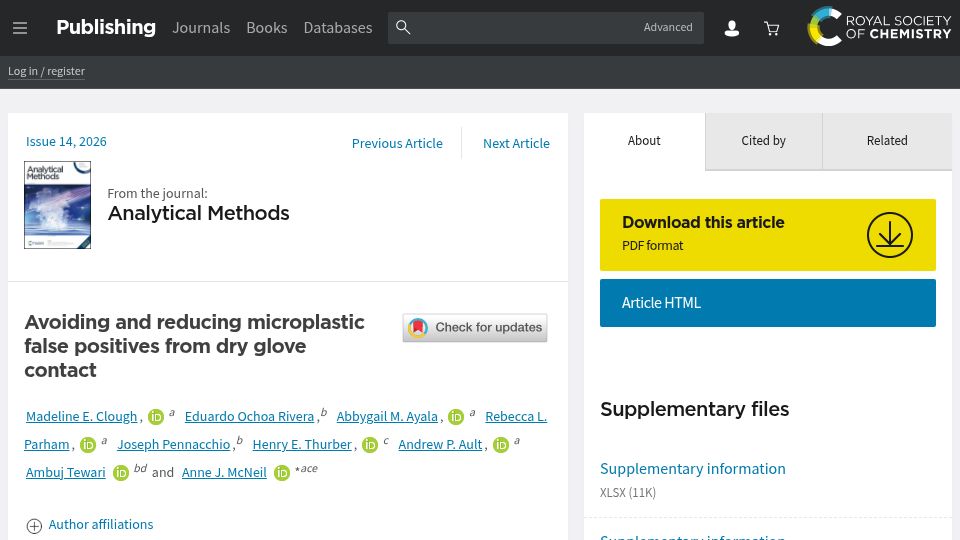
Task: Open Issue 14, 2026 link
Action: click(66, 141)
